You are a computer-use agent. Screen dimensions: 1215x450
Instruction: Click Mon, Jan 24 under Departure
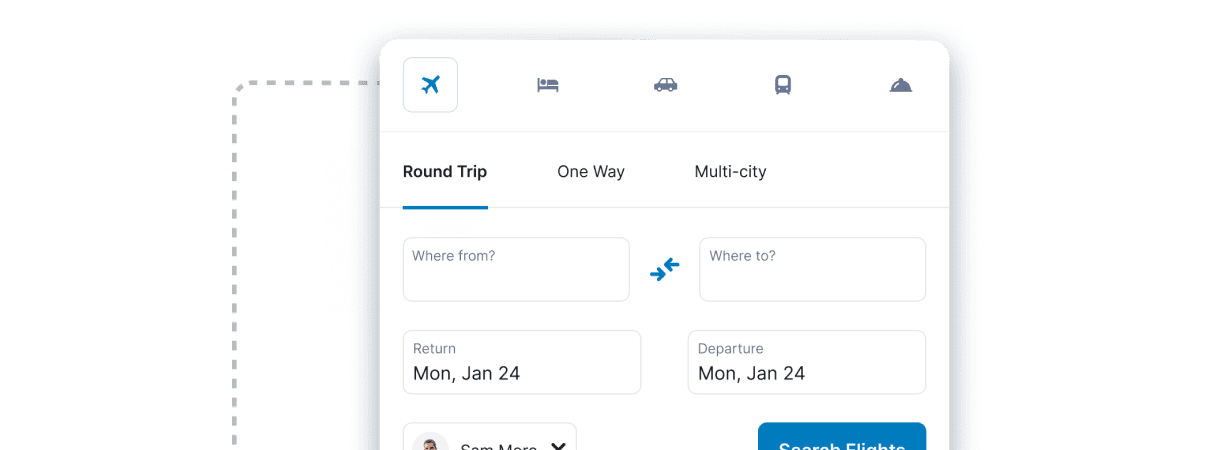click(752, 374)
